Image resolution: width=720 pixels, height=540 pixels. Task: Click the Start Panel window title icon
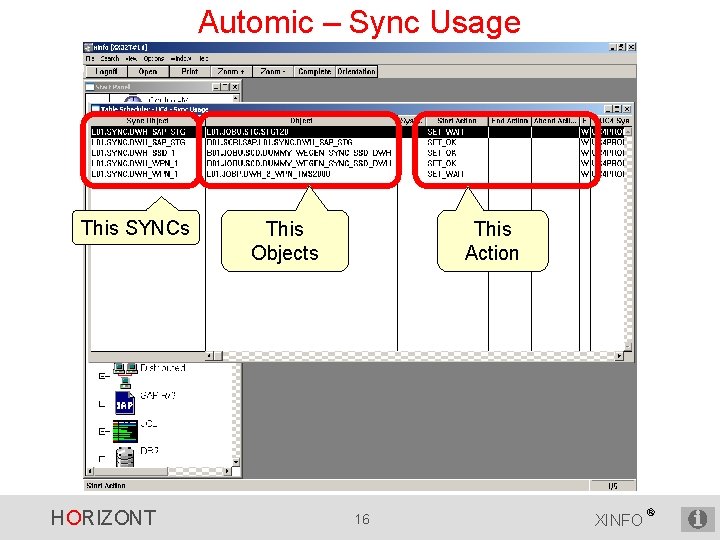tap(90, 87)
